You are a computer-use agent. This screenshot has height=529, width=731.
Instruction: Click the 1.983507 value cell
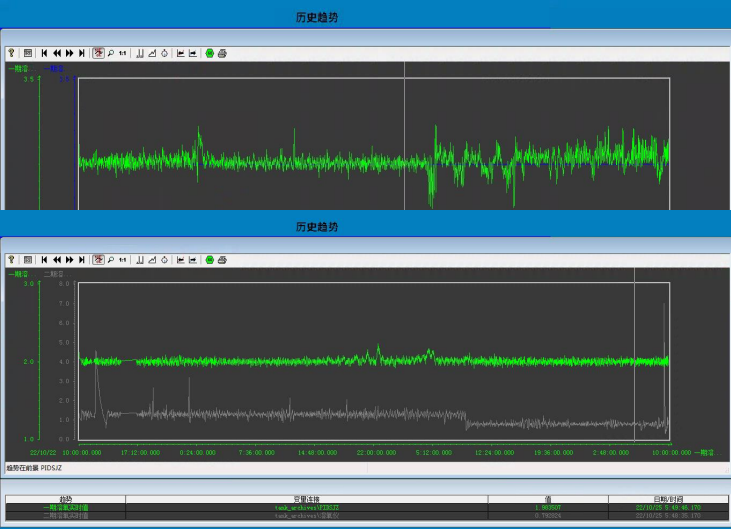click(x=548, y=508)
